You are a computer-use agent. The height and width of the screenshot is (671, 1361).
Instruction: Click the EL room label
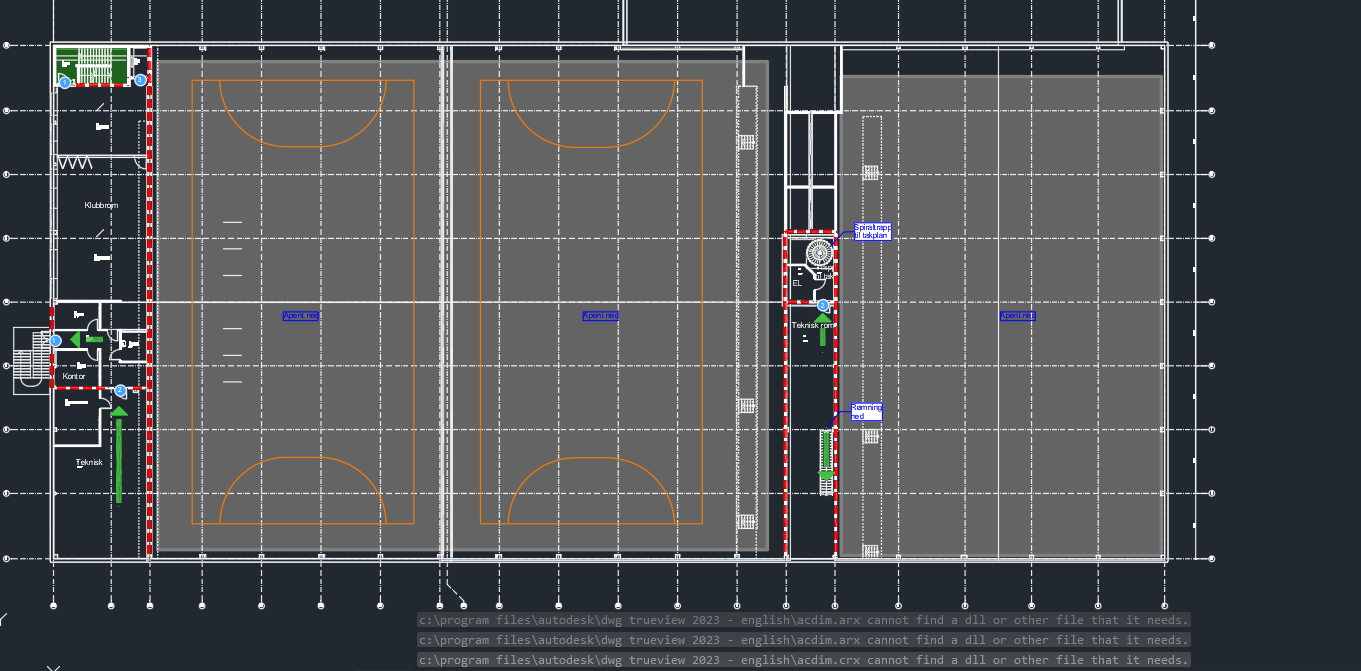[x=797, y=283]
